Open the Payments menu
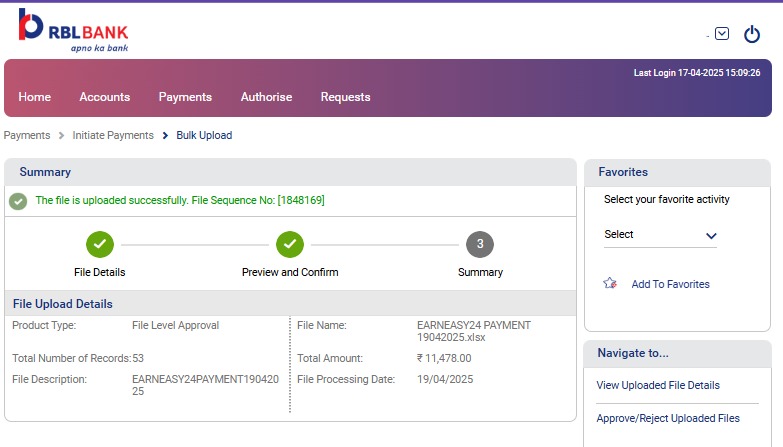The image size is (783, 447). (185, 97)
